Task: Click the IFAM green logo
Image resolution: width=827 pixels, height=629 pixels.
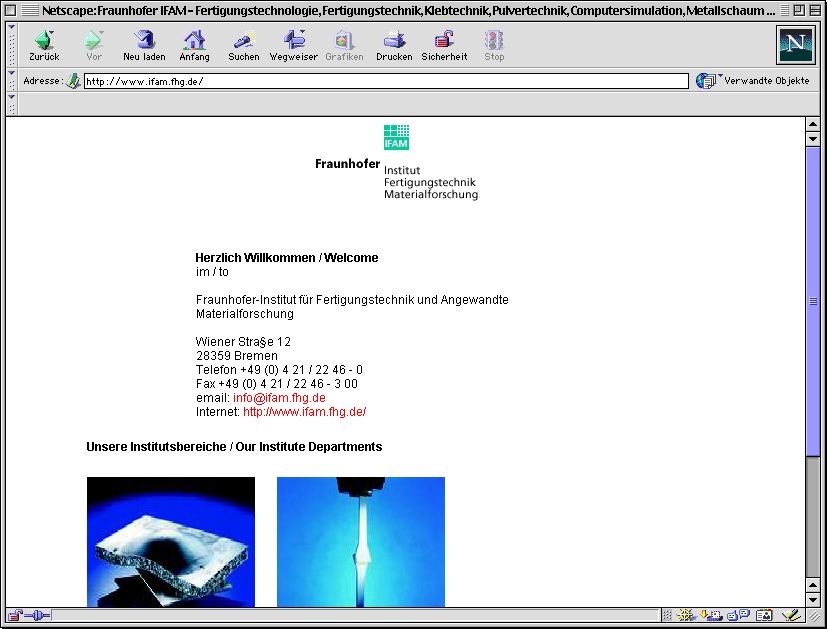Action: click(x=396, y=137)
